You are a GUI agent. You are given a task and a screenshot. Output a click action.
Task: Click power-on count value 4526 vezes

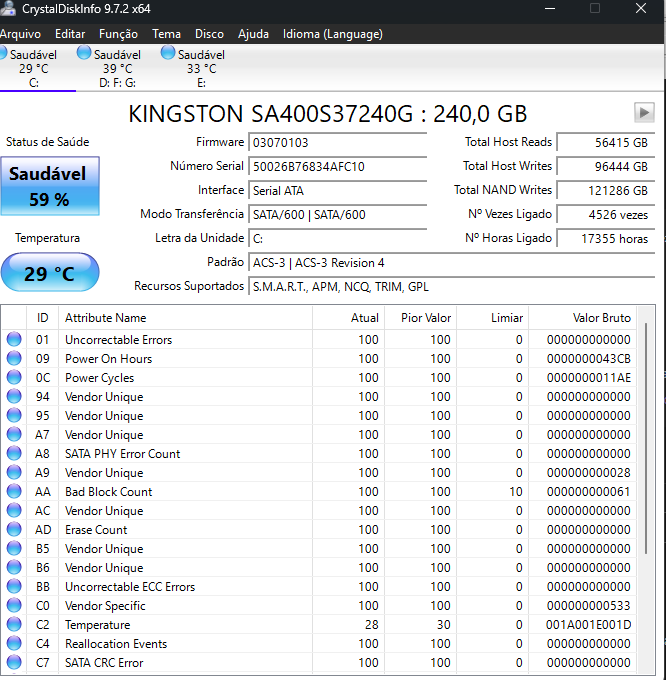(605, 215)
